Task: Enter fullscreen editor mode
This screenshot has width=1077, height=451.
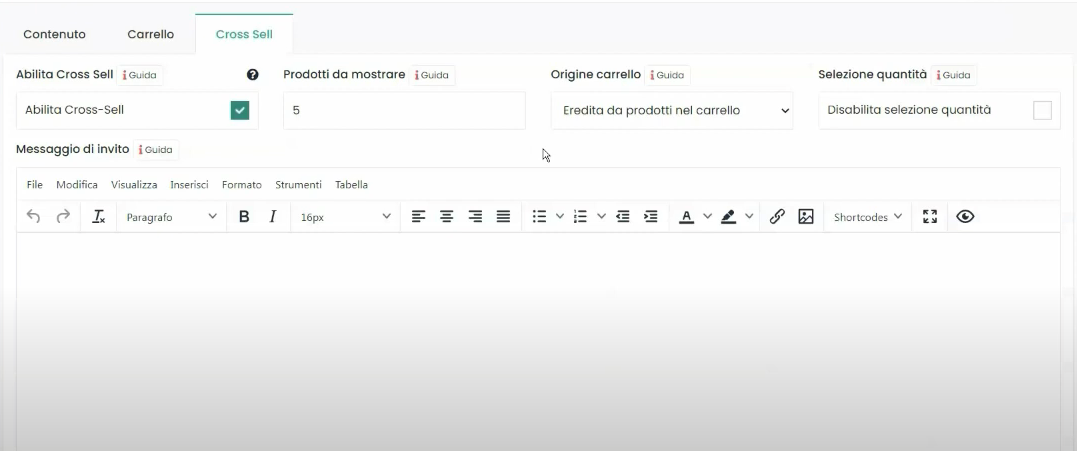Action: (x=930, y=217)
